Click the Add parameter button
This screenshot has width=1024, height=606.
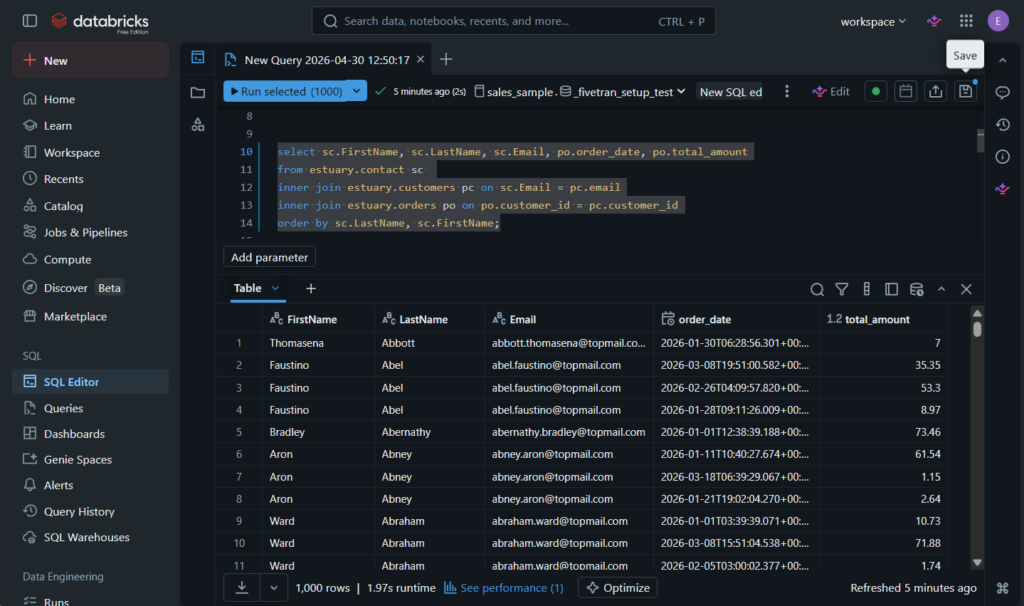tap(269, 257)
